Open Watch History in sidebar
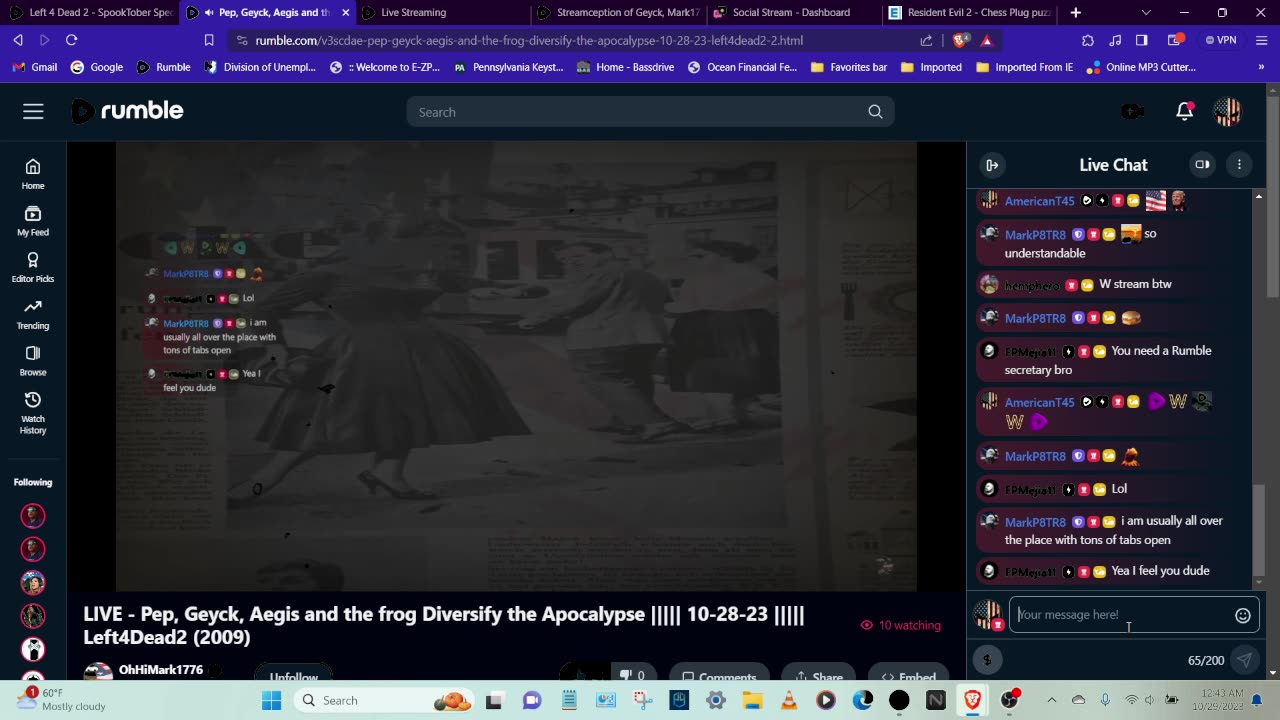1280x720 pixels. click(x=33, y=412)
